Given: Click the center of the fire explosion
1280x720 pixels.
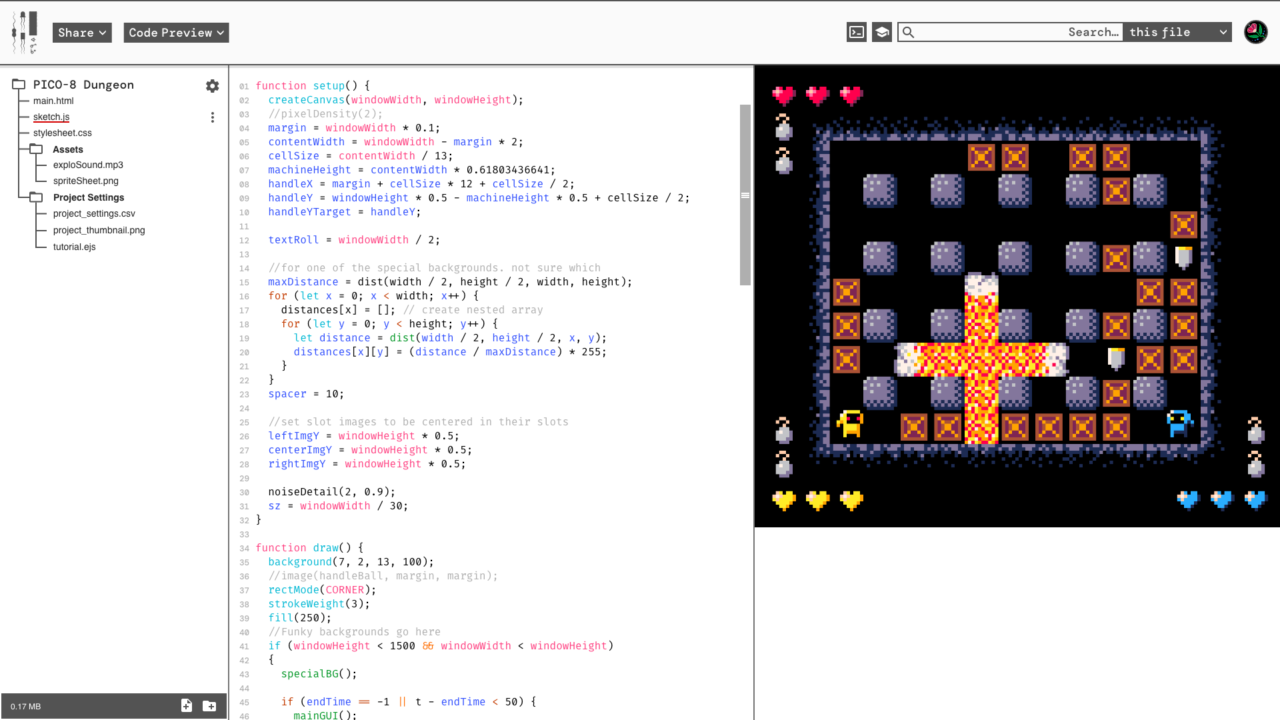Looking at the screenshot, I should coord(981,359).
